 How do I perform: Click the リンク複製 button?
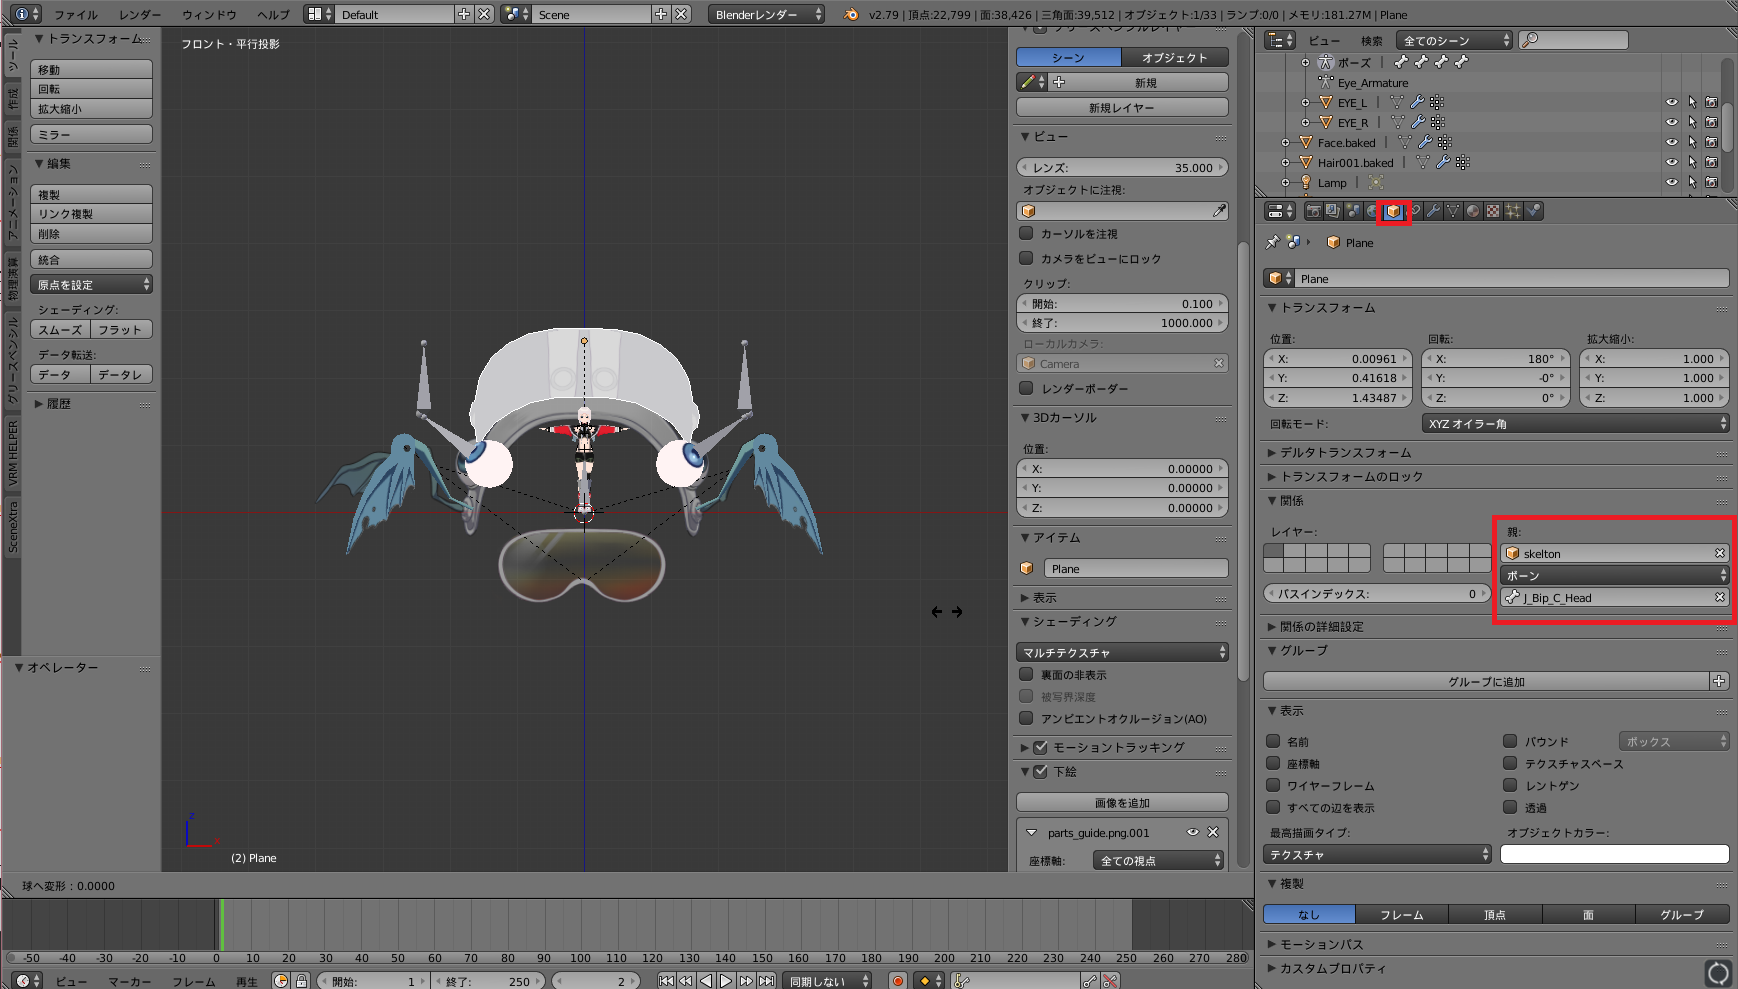coord(91,214)
